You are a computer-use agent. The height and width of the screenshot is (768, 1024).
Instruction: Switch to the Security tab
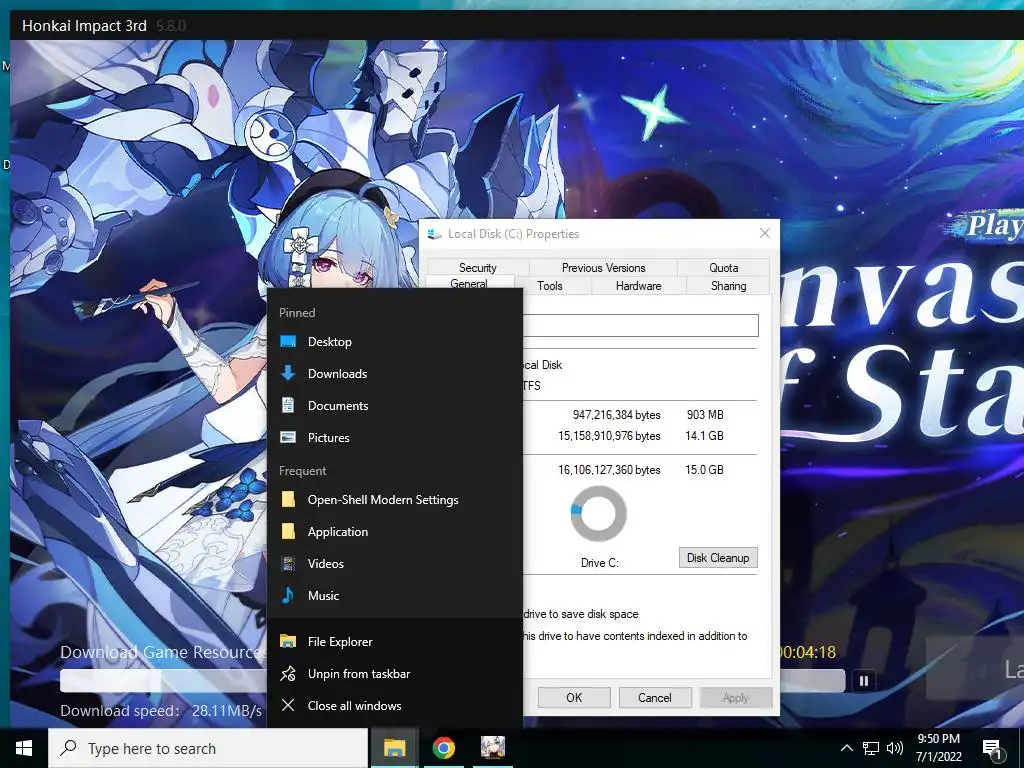[x=477, y=268]
